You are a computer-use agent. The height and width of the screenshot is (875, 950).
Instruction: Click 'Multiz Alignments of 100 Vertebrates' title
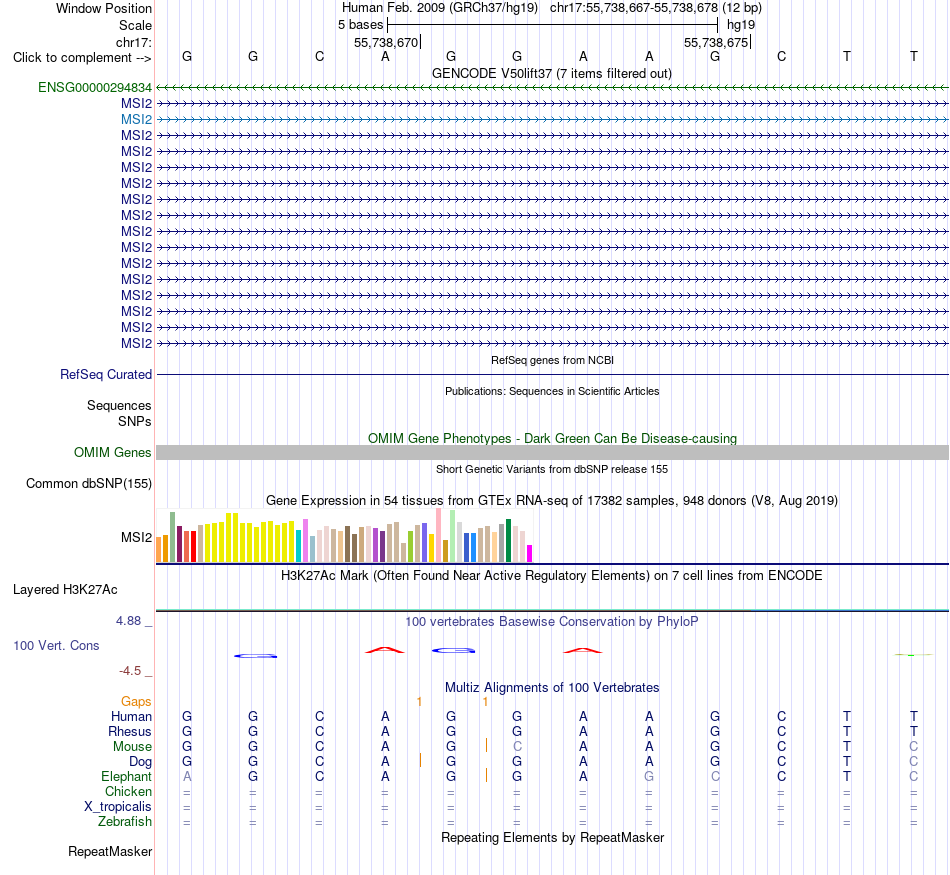[552, 687]
